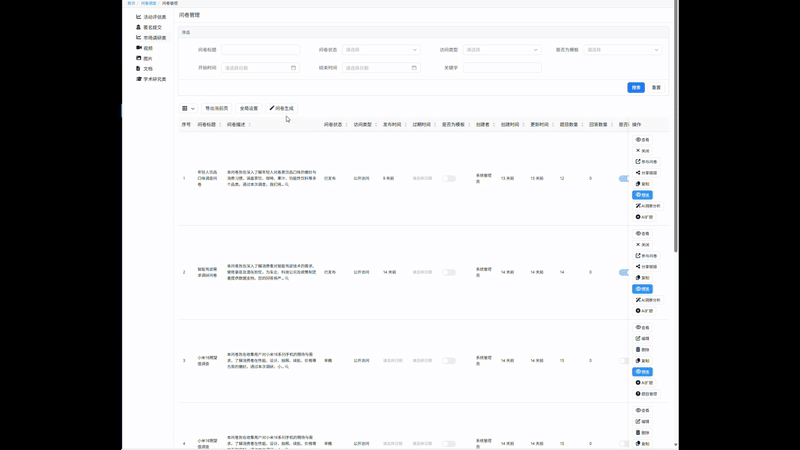Click 查看 eye button in row 1
Viewport: 800px width, 450px height.
tap(642, 140)
